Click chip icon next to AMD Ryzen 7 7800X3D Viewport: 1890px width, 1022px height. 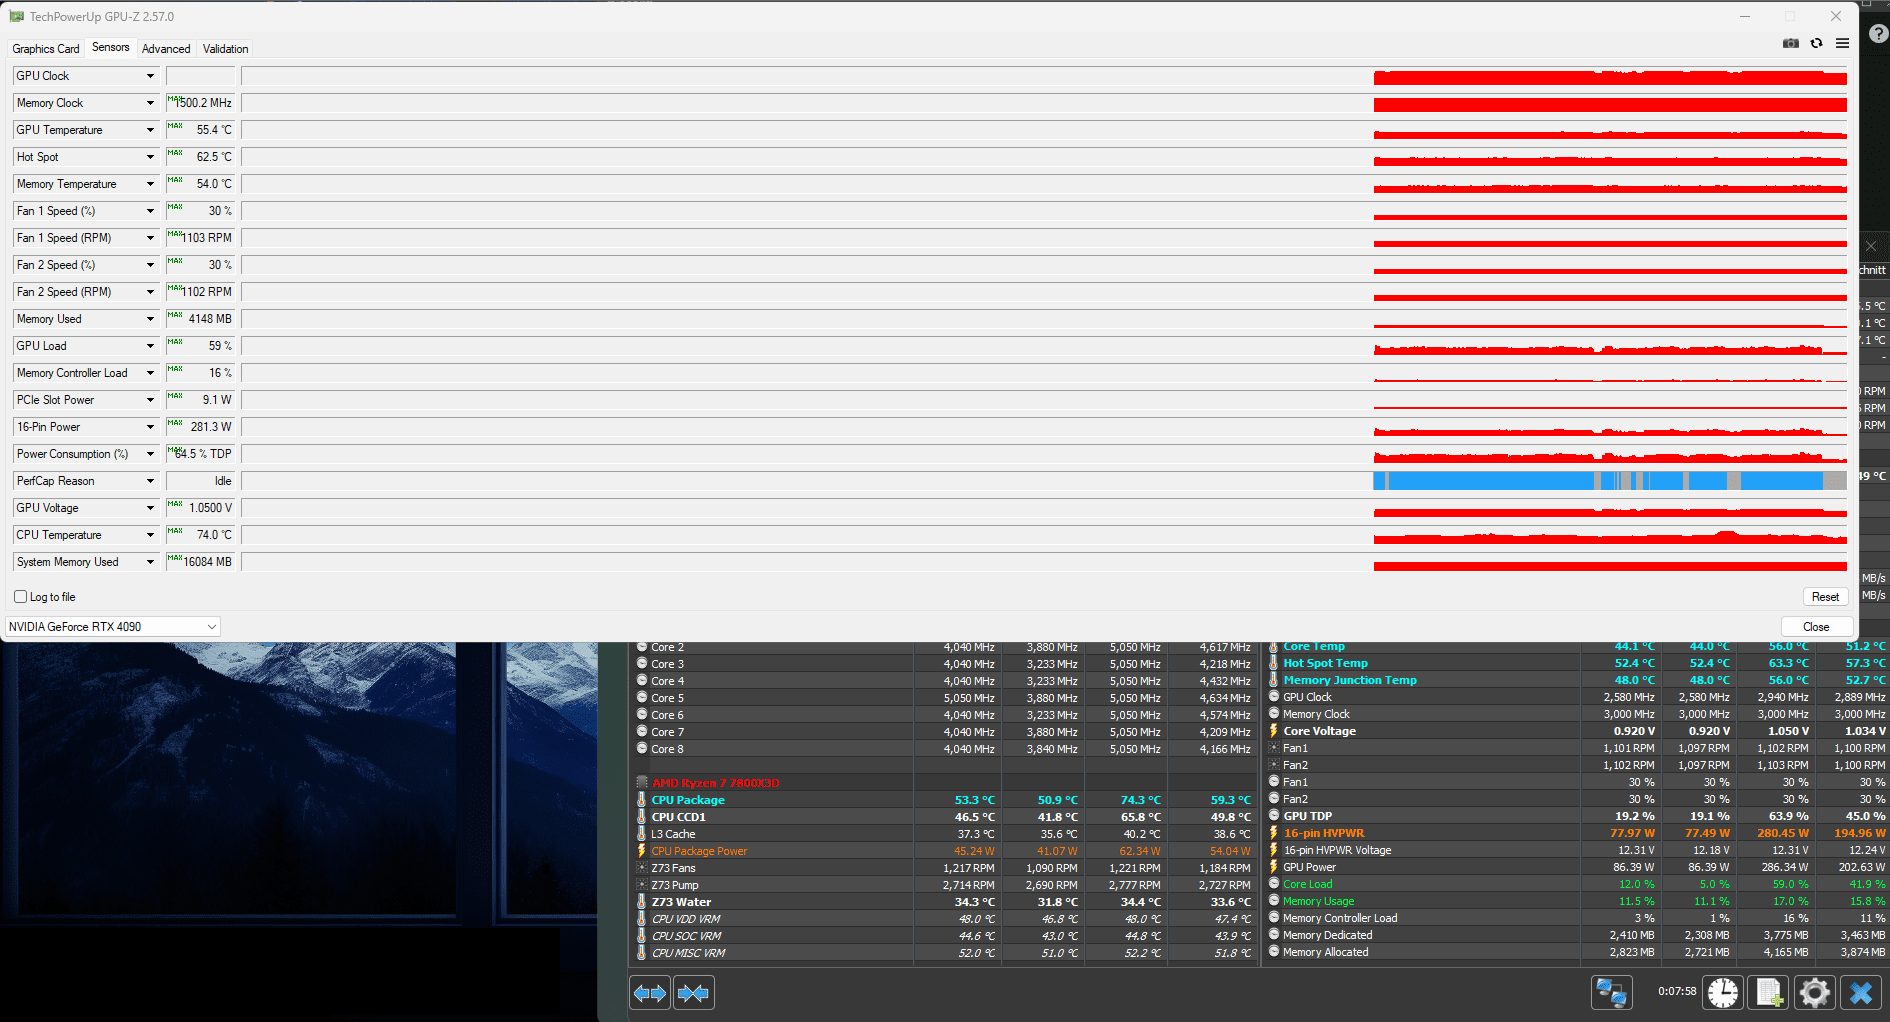pyautogui.click(x=642, y=783)
